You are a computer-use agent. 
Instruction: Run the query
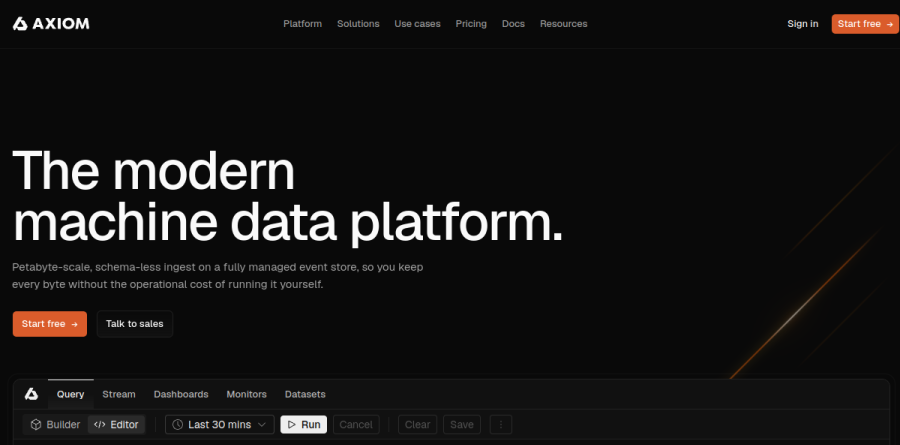[304, 424]
